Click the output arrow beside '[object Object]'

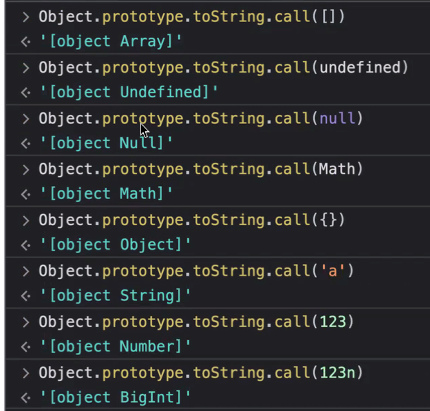point(26,245)
